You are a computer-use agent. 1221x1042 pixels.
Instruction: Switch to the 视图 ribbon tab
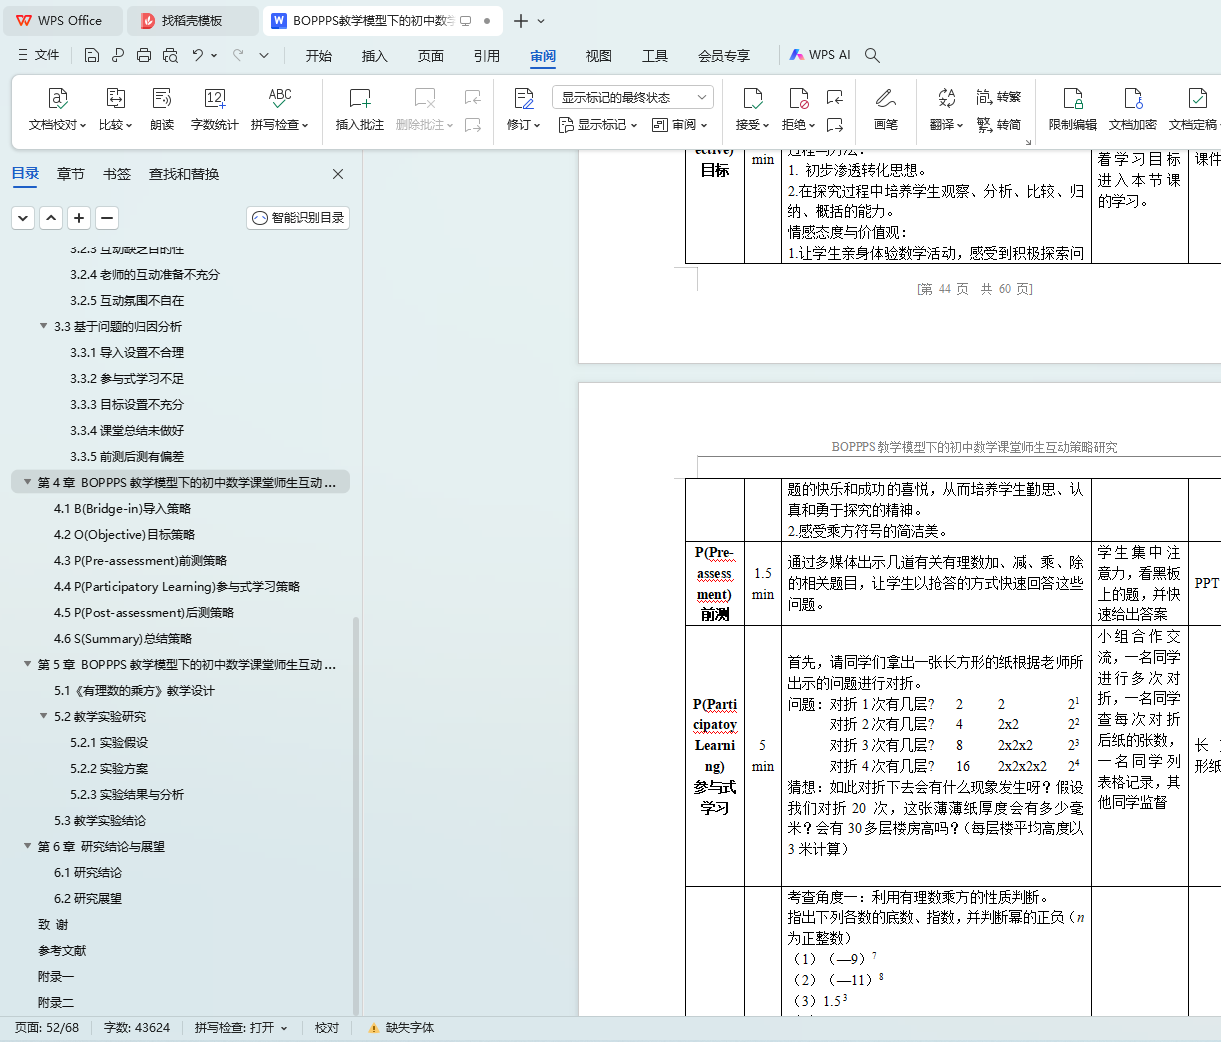click(599, 56)
